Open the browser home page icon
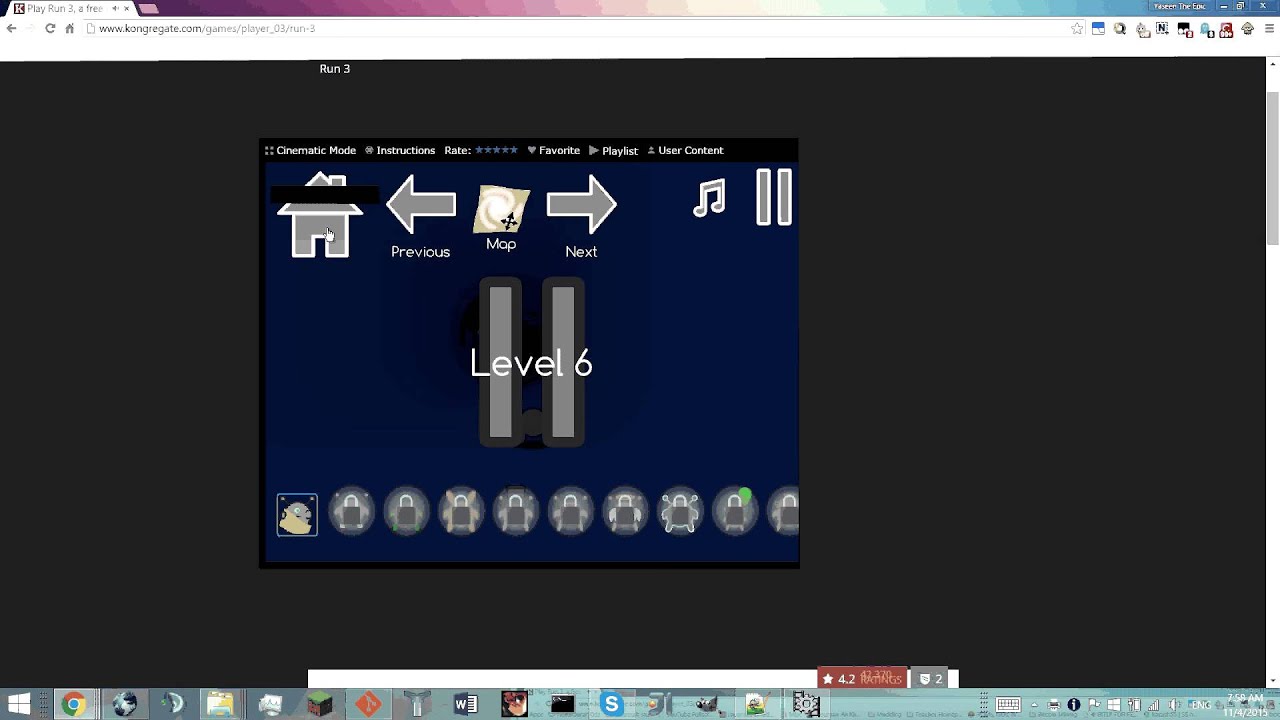The height and width of the screenshot is (720, 1280). tap(70, 29)
